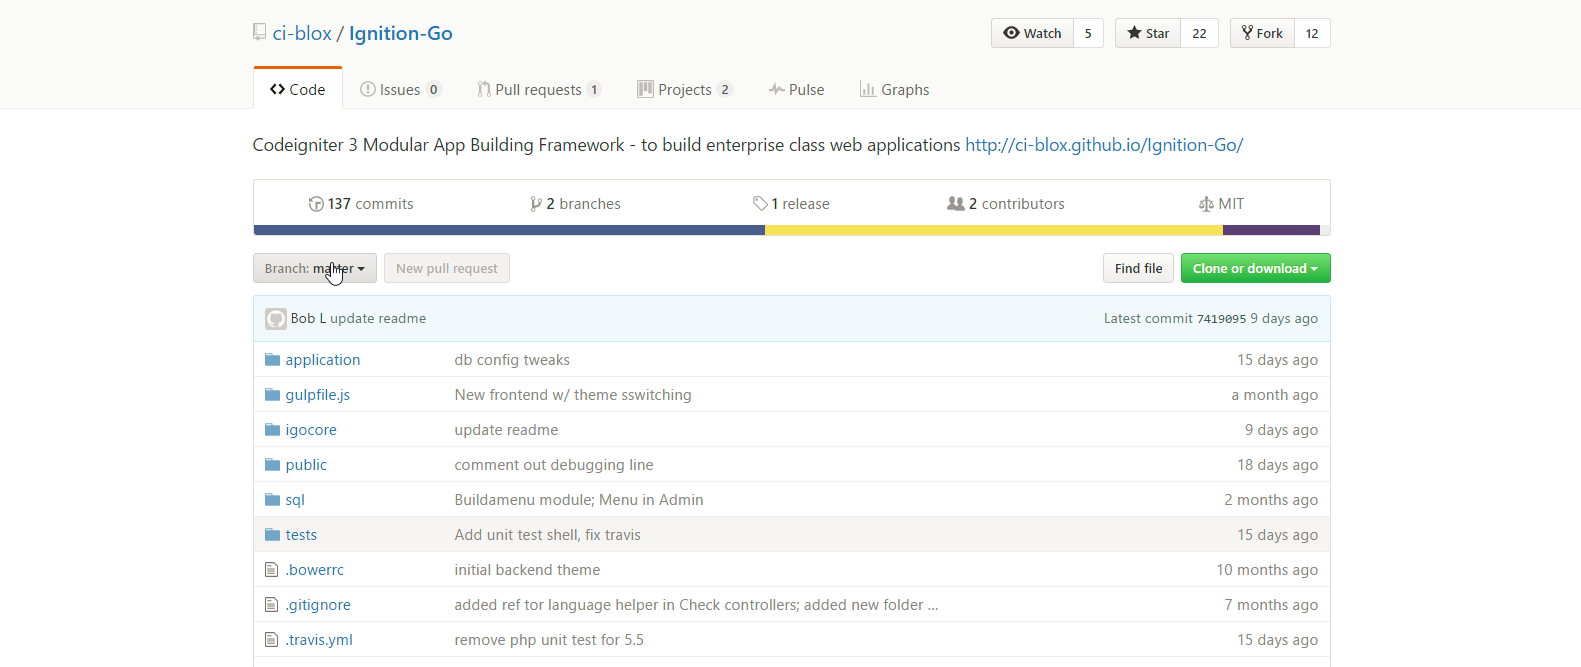1581x667 pixels.
Task: Expand the Clone or download menu
Action: click(x=1255, y=268)
